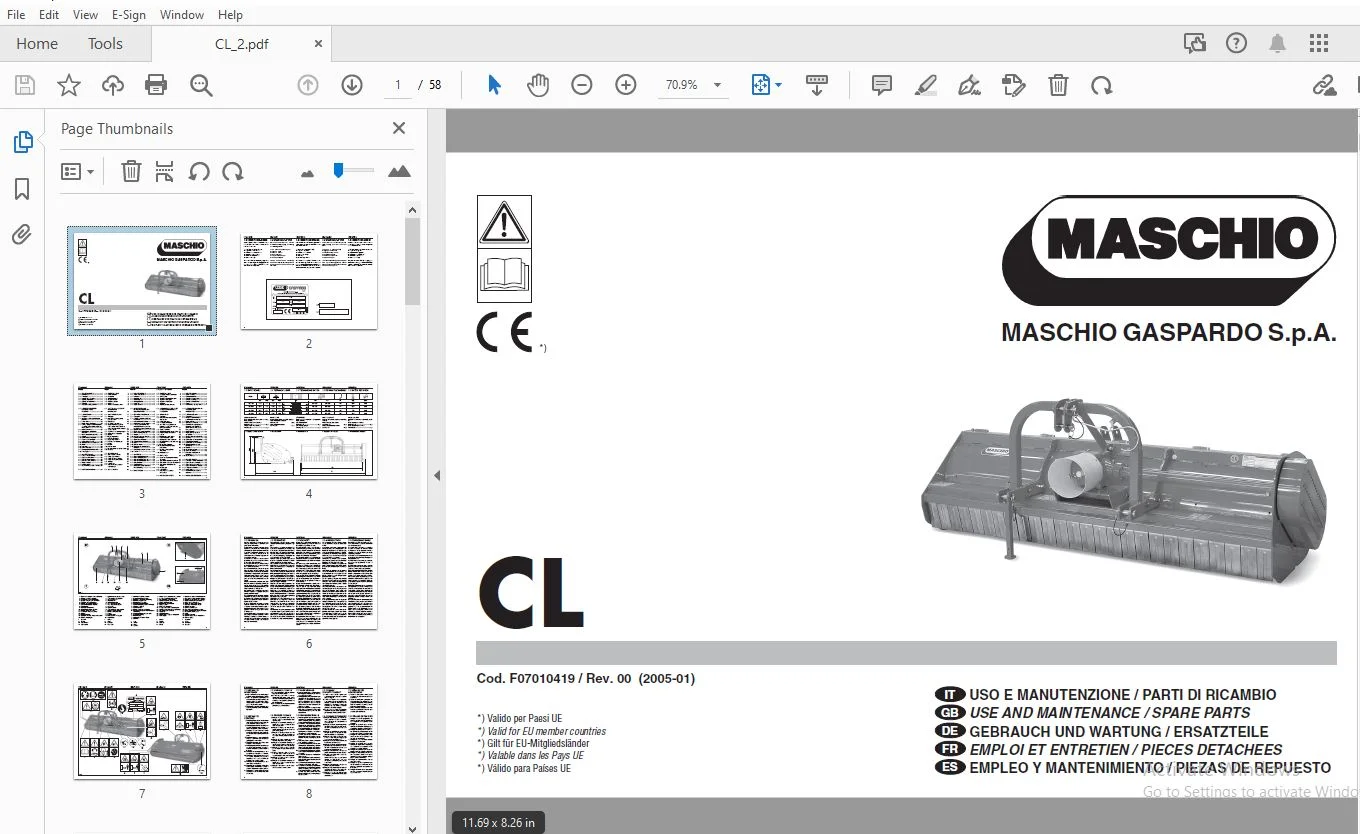
Task: Open the find text magnifier tool
Action: (201, 86)
